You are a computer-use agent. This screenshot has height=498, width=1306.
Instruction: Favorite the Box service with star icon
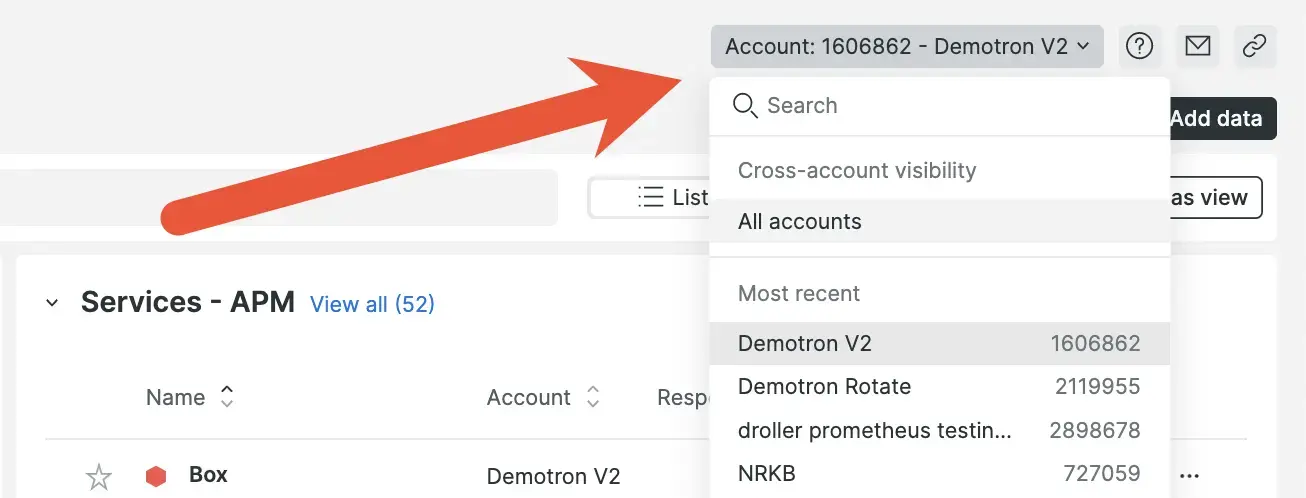tap(98, 477)
